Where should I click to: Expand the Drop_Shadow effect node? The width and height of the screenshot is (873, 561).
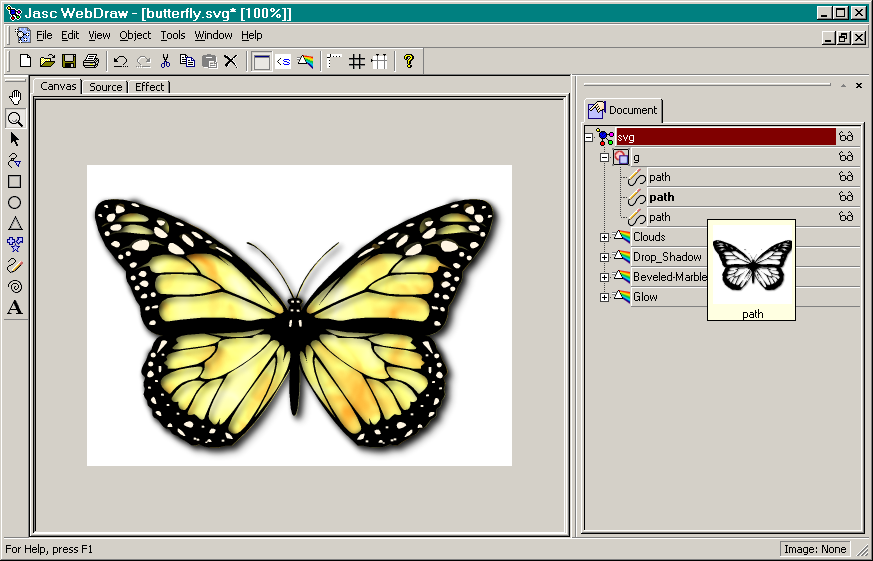604,257
